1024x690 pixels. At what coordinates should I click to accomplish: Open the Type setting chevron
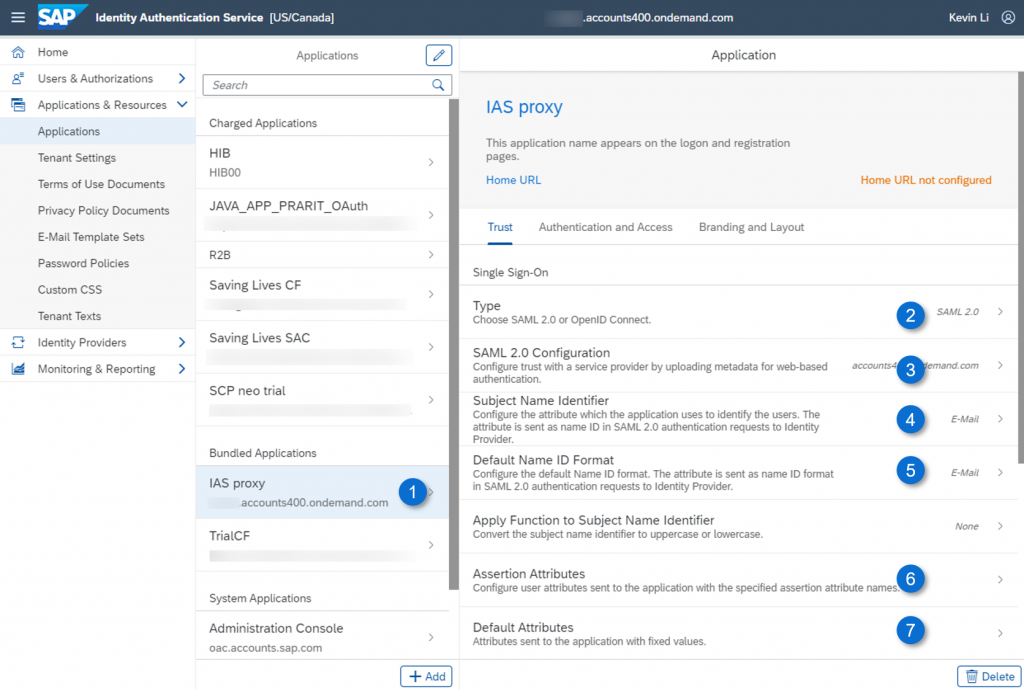point(1000,312)
